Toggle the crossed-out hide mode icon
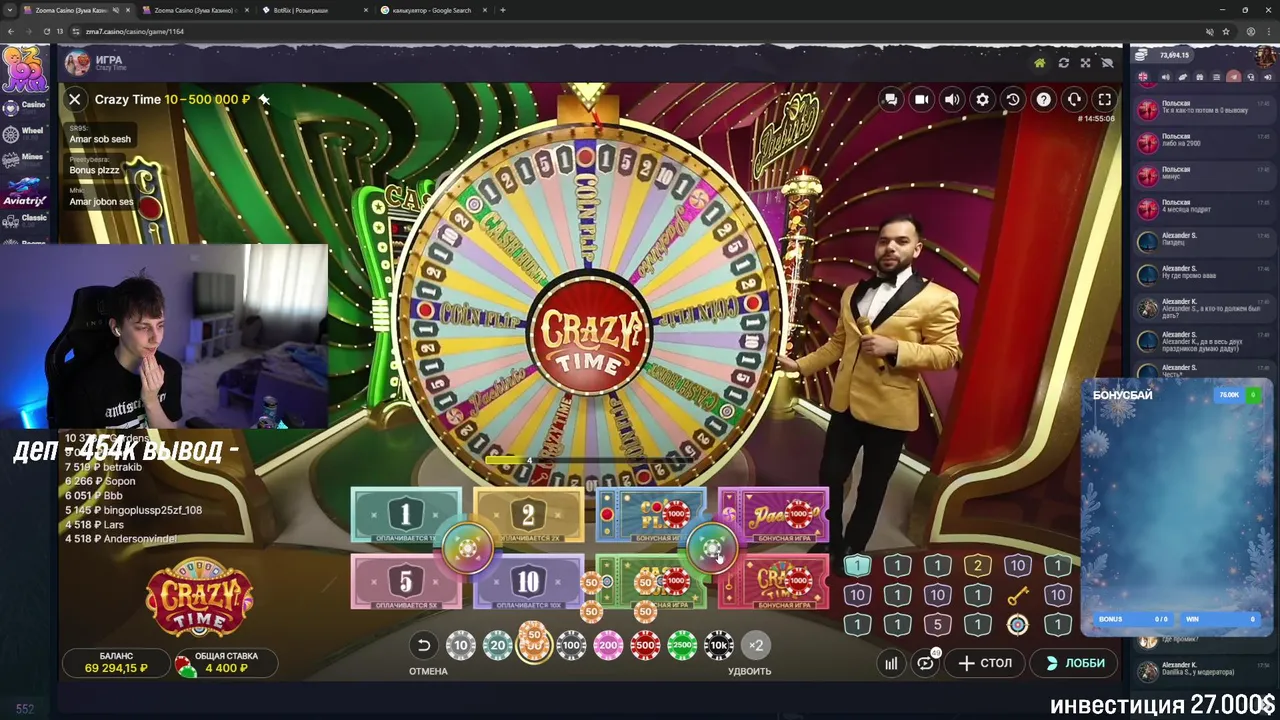The width and height of the screenshot is (1280, 720). click(1107, 63)
